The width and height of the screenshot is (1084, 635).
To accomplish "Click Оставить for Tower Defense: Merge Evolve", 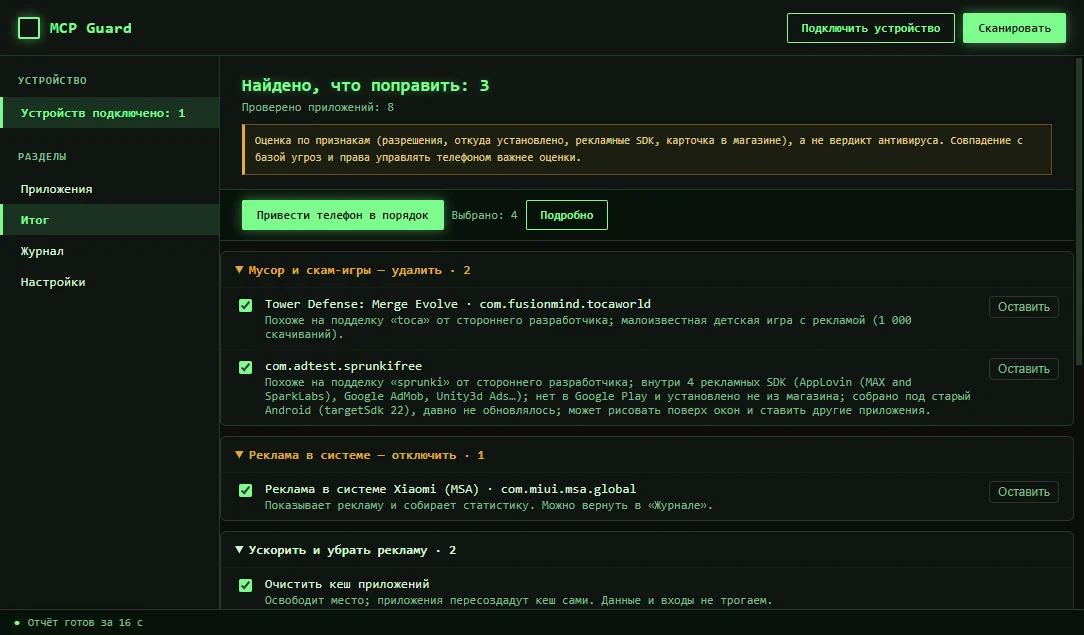I will click(x=1023, y=307).
